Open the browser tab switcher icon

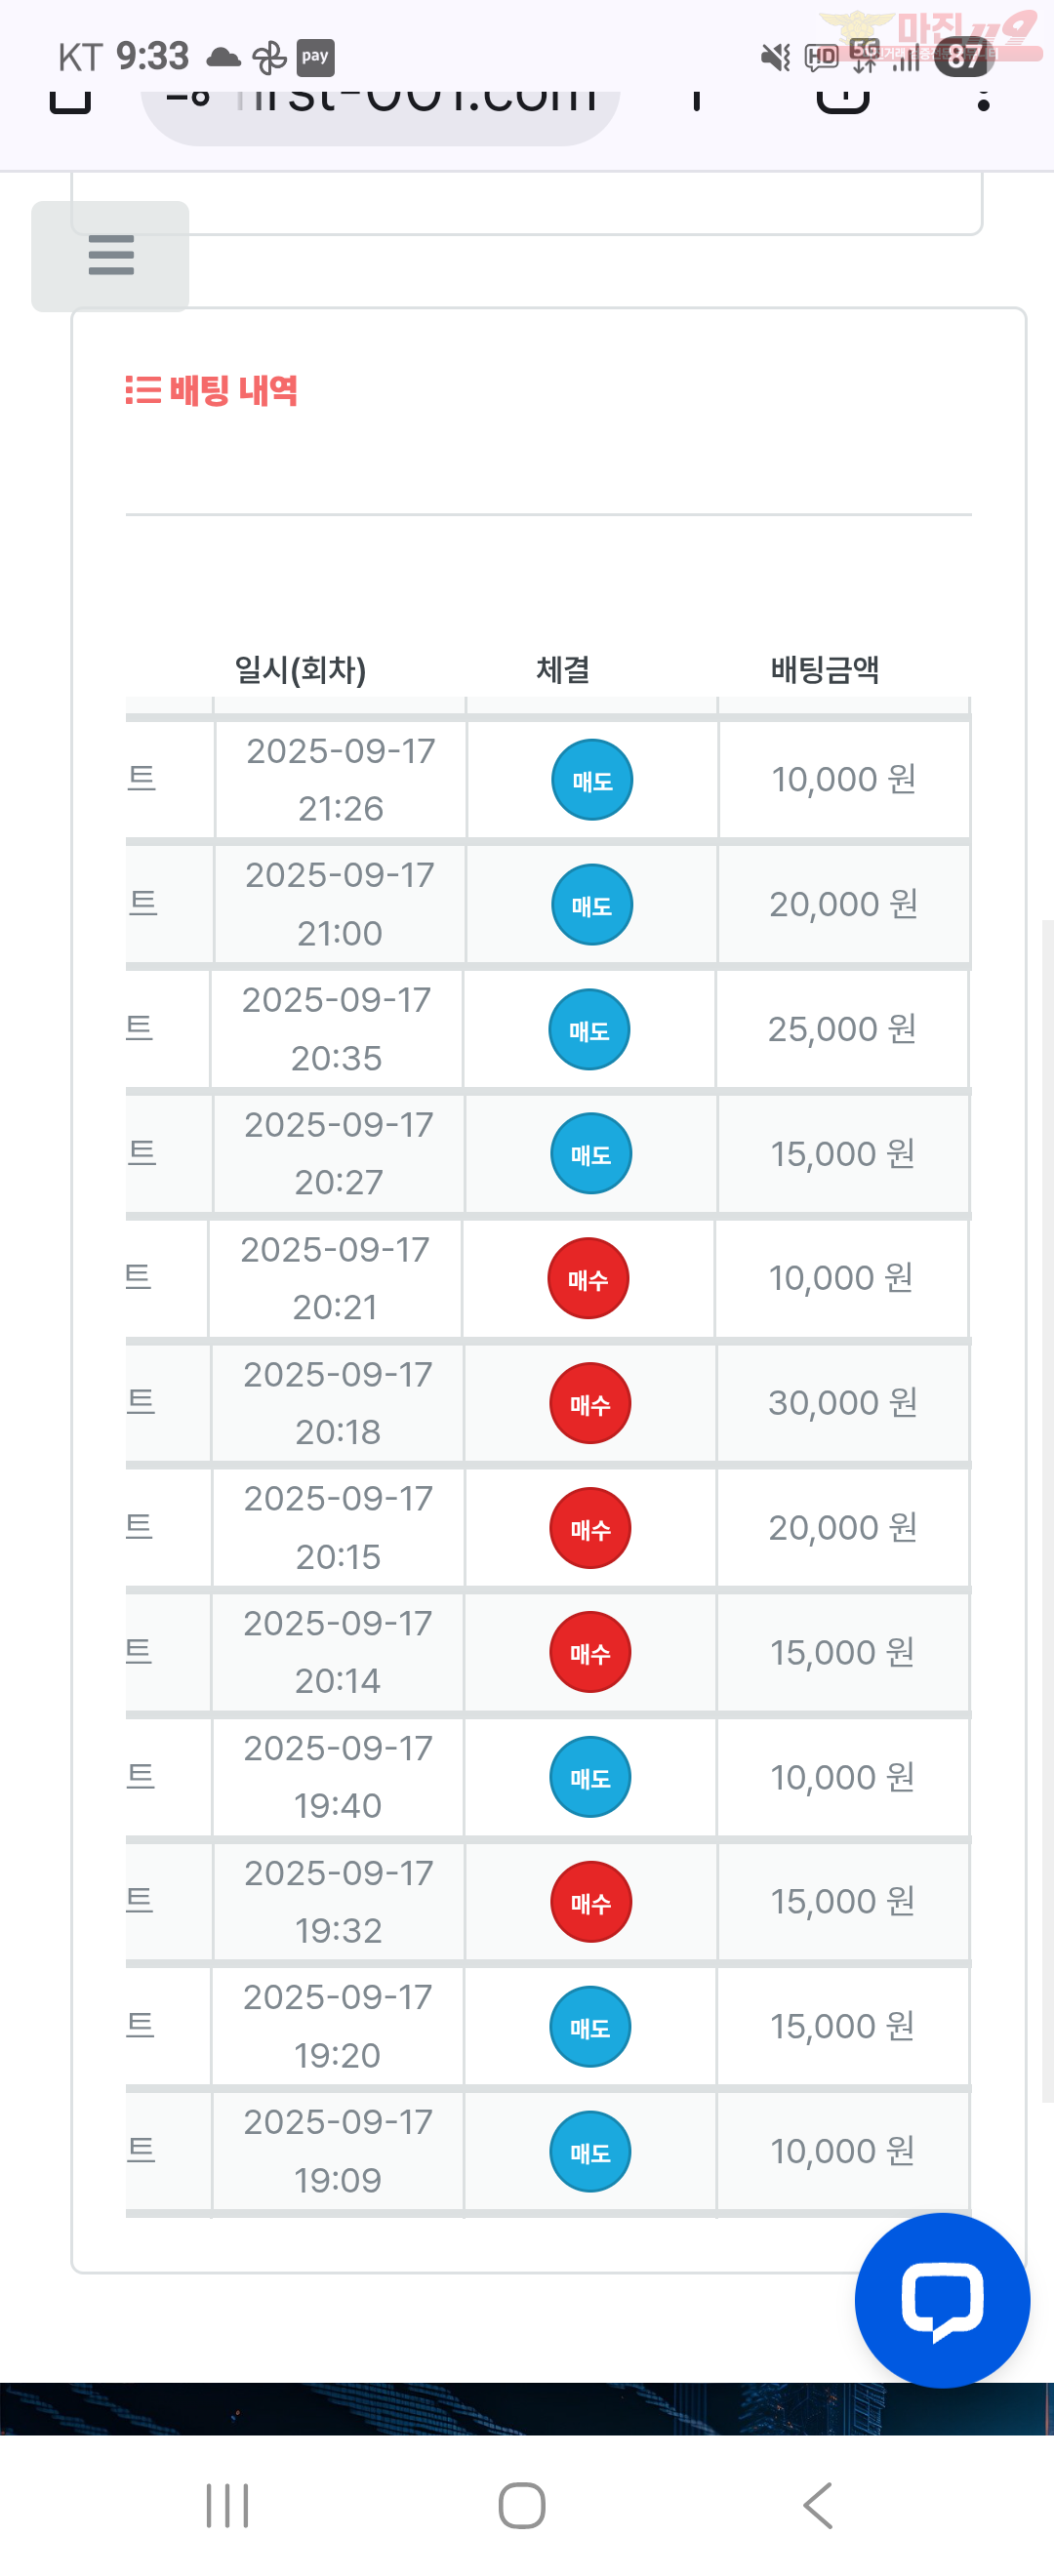[x=843, y=98]
